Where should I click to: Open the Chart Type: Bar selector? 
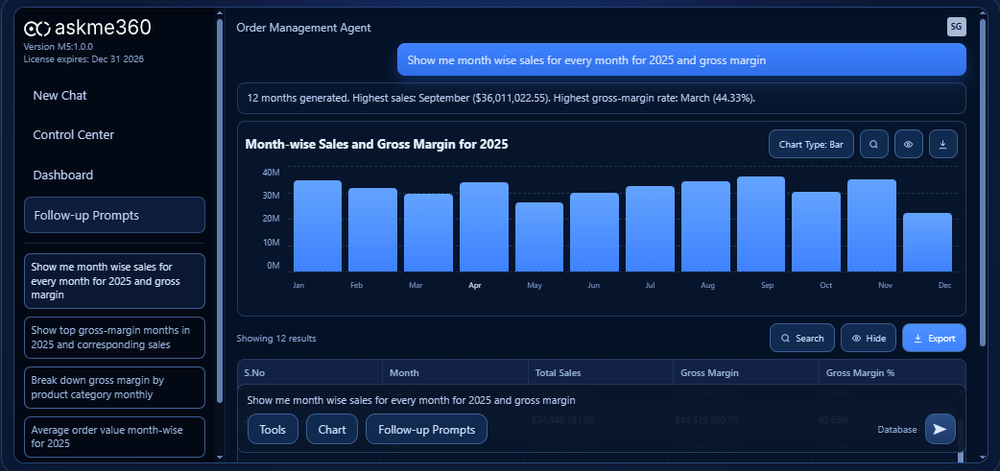(811, 144)
